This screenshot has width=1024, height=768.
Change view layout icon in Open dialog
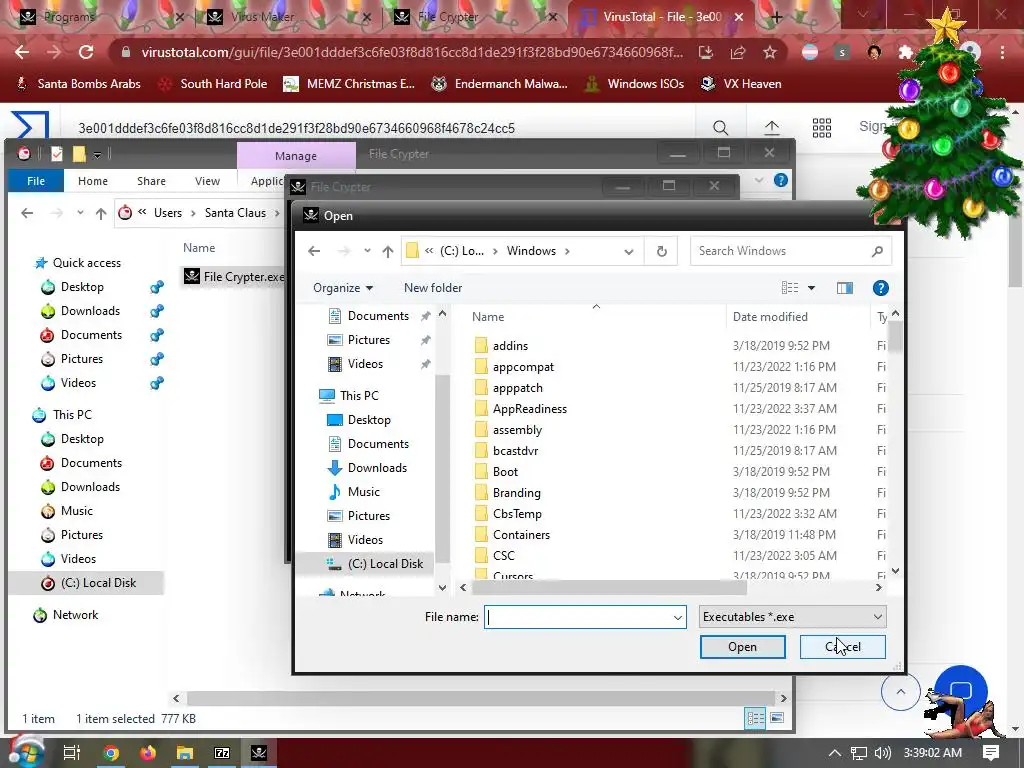[790, 288]
